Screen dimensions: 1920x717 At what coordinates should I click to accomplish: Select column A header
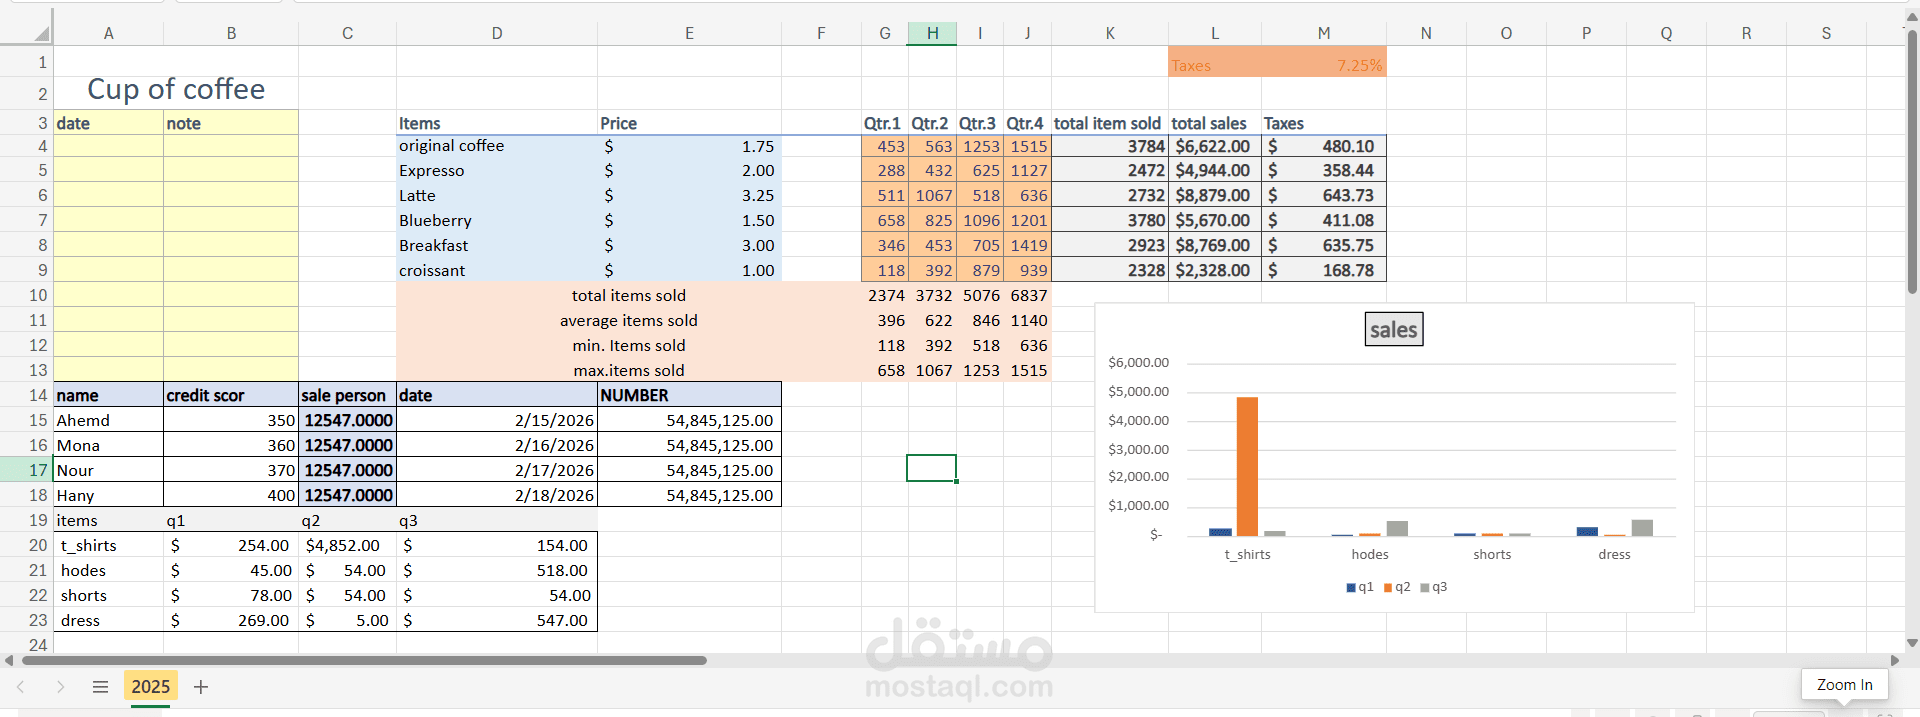[x=108, y=33]
